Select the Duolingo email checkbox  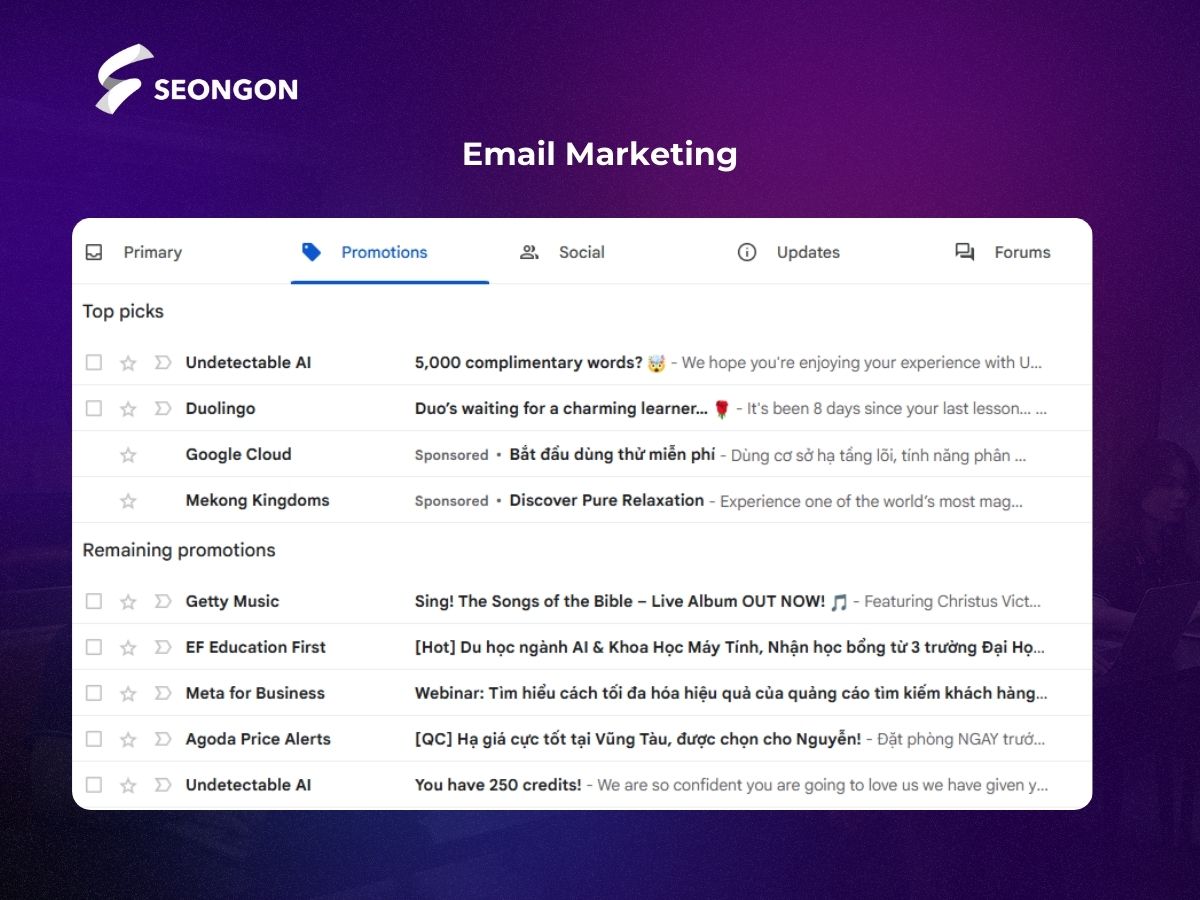pyautogui.click(x=94, y=408)
